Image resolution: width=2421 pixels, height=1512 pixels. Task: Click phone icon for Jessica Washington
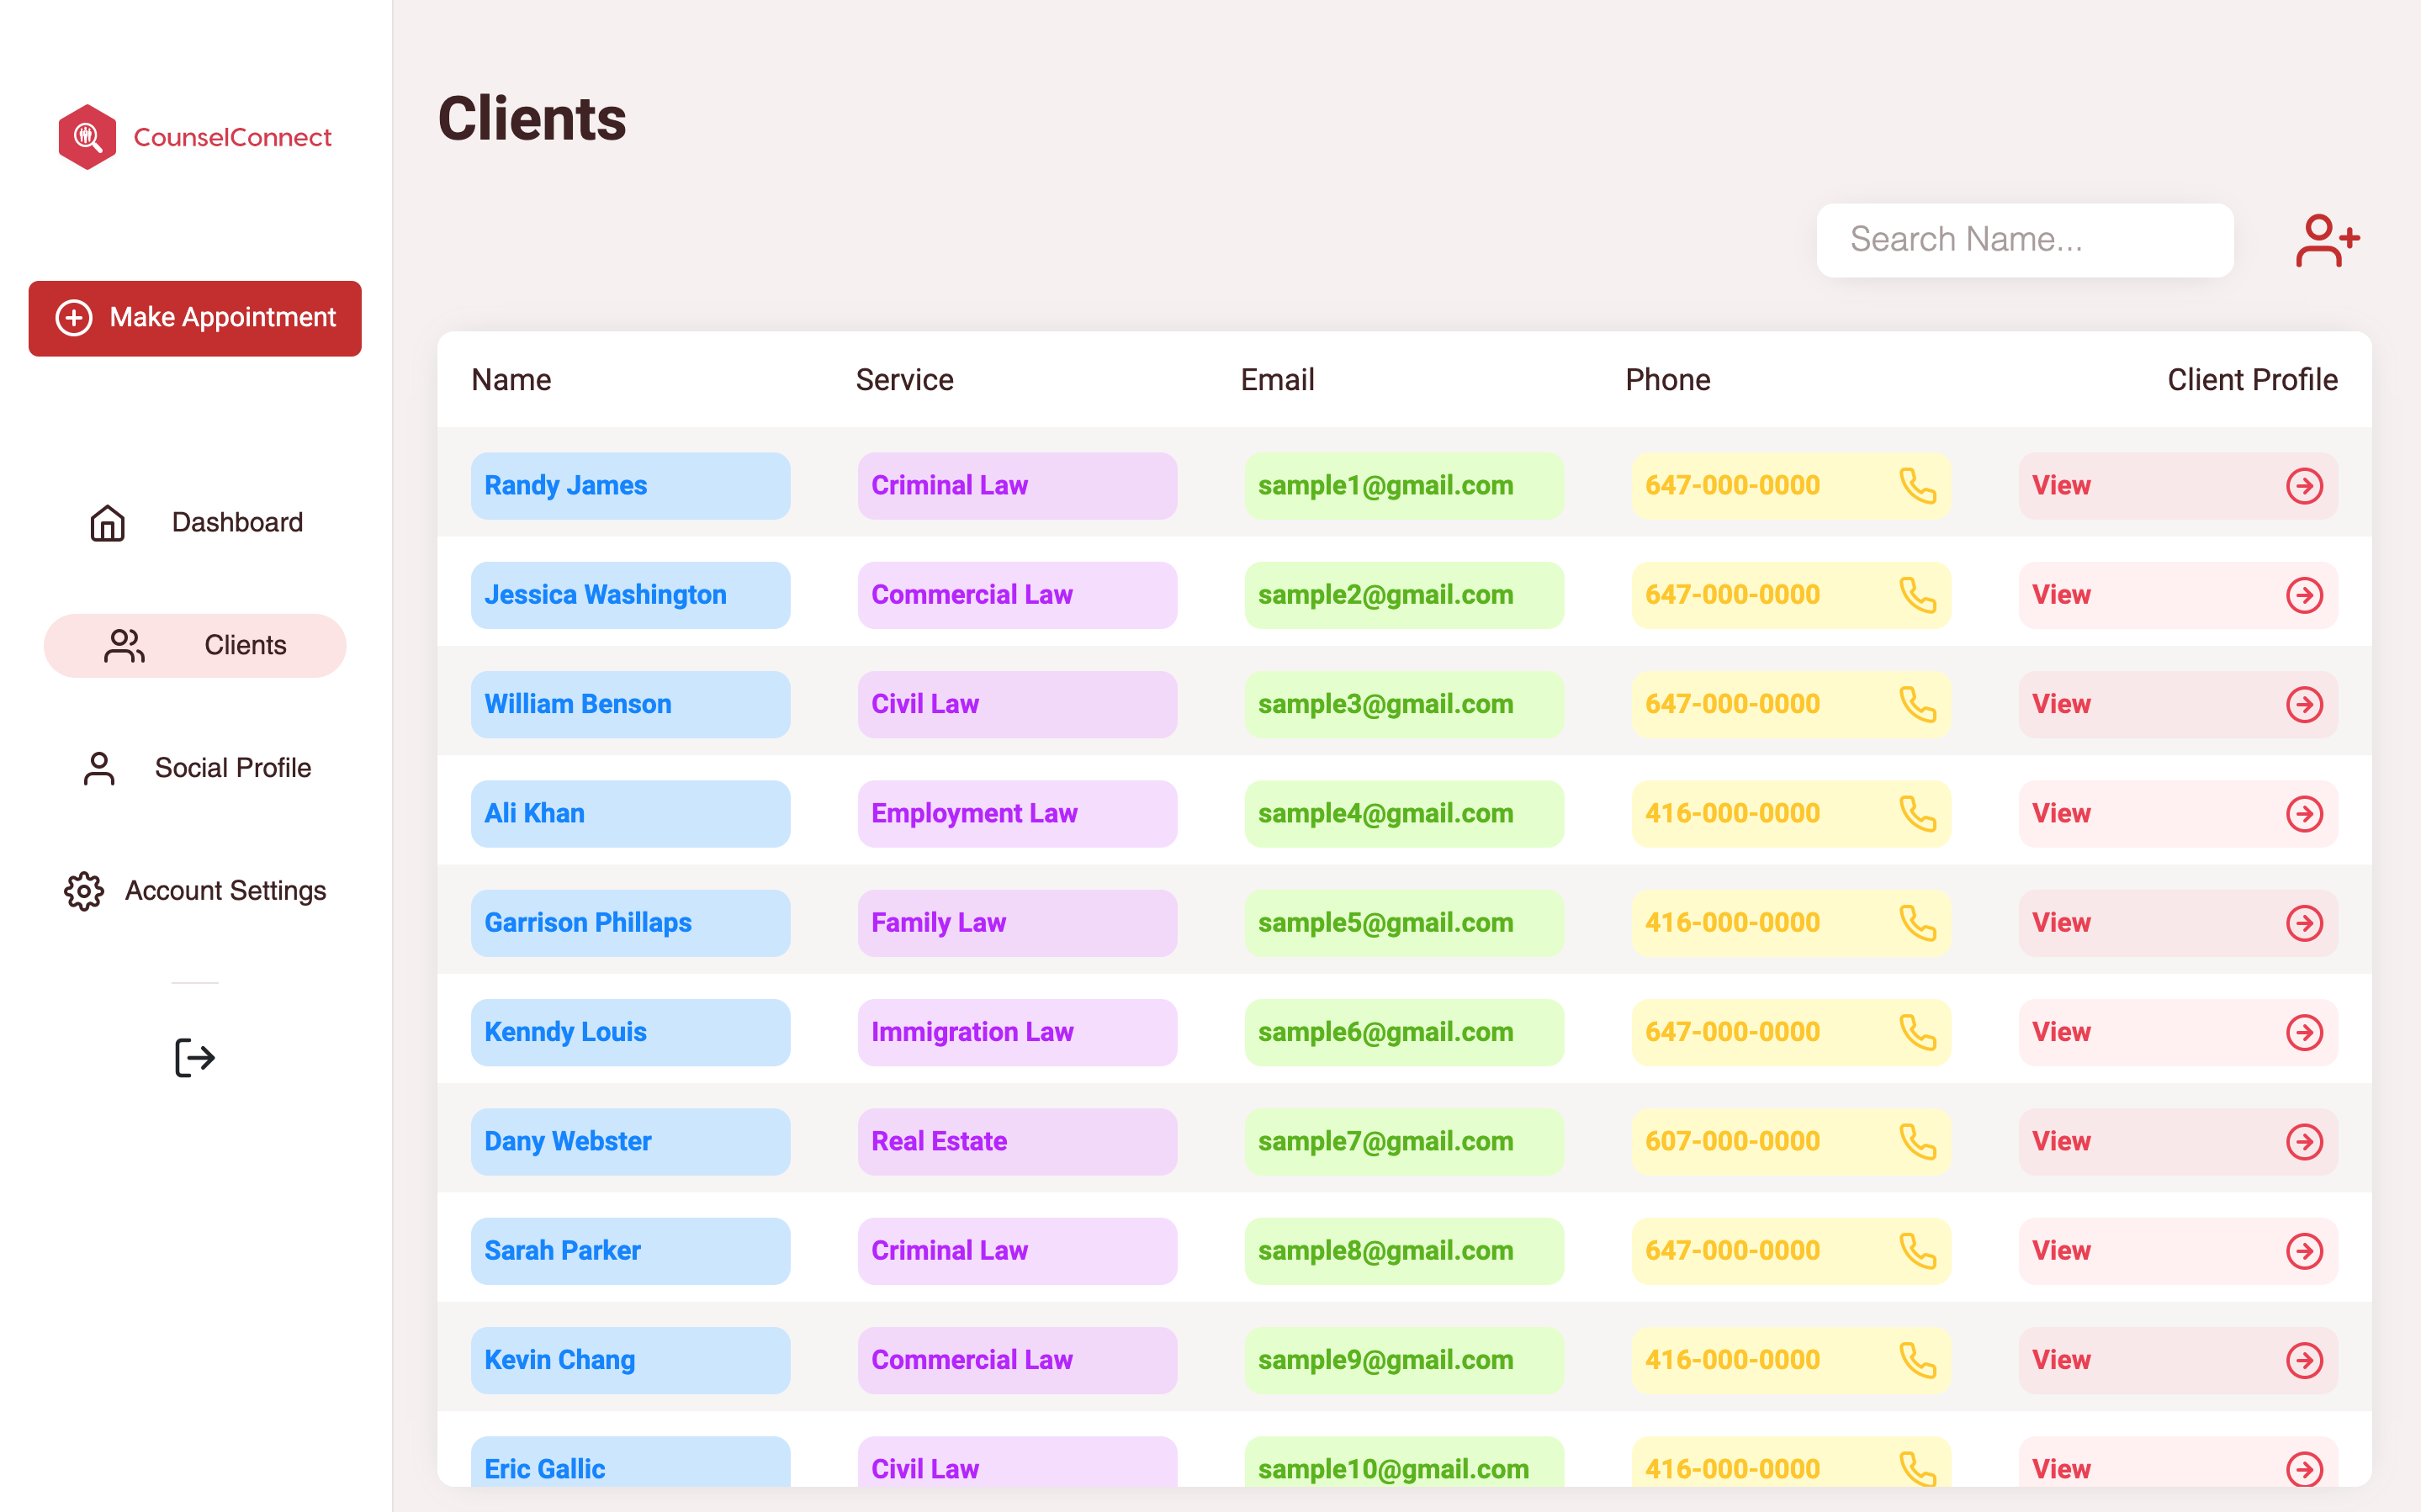click(1917, 595)
